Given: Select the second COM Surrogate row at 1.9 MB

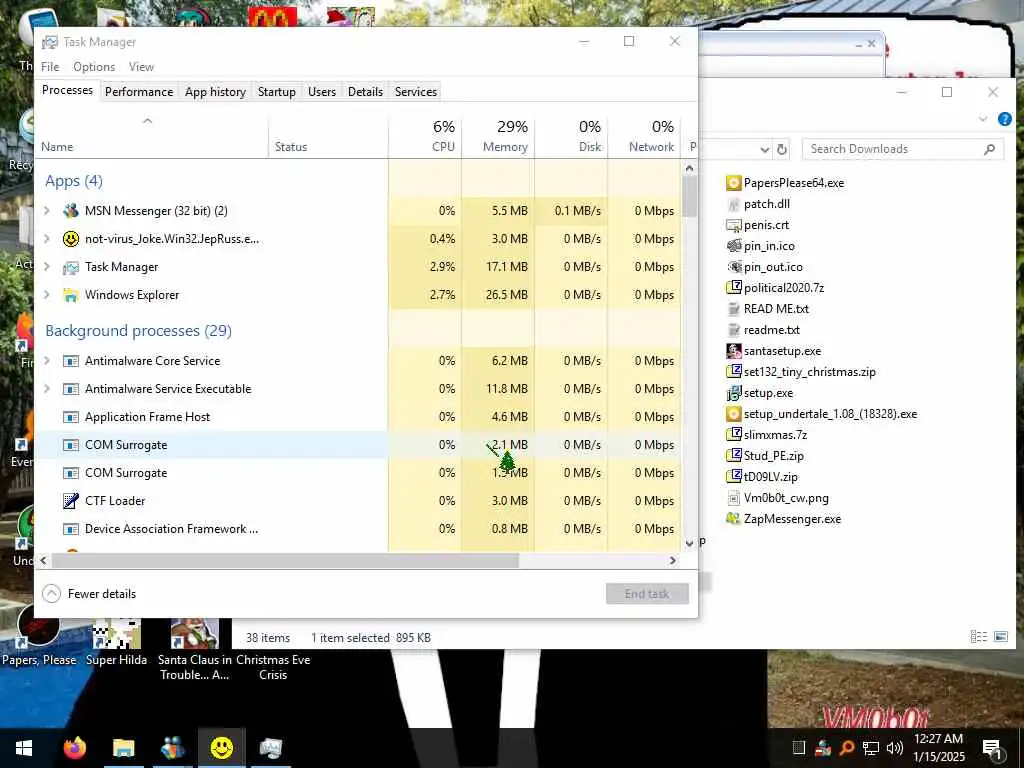Looking at the screenshot, I should point(357,473).
